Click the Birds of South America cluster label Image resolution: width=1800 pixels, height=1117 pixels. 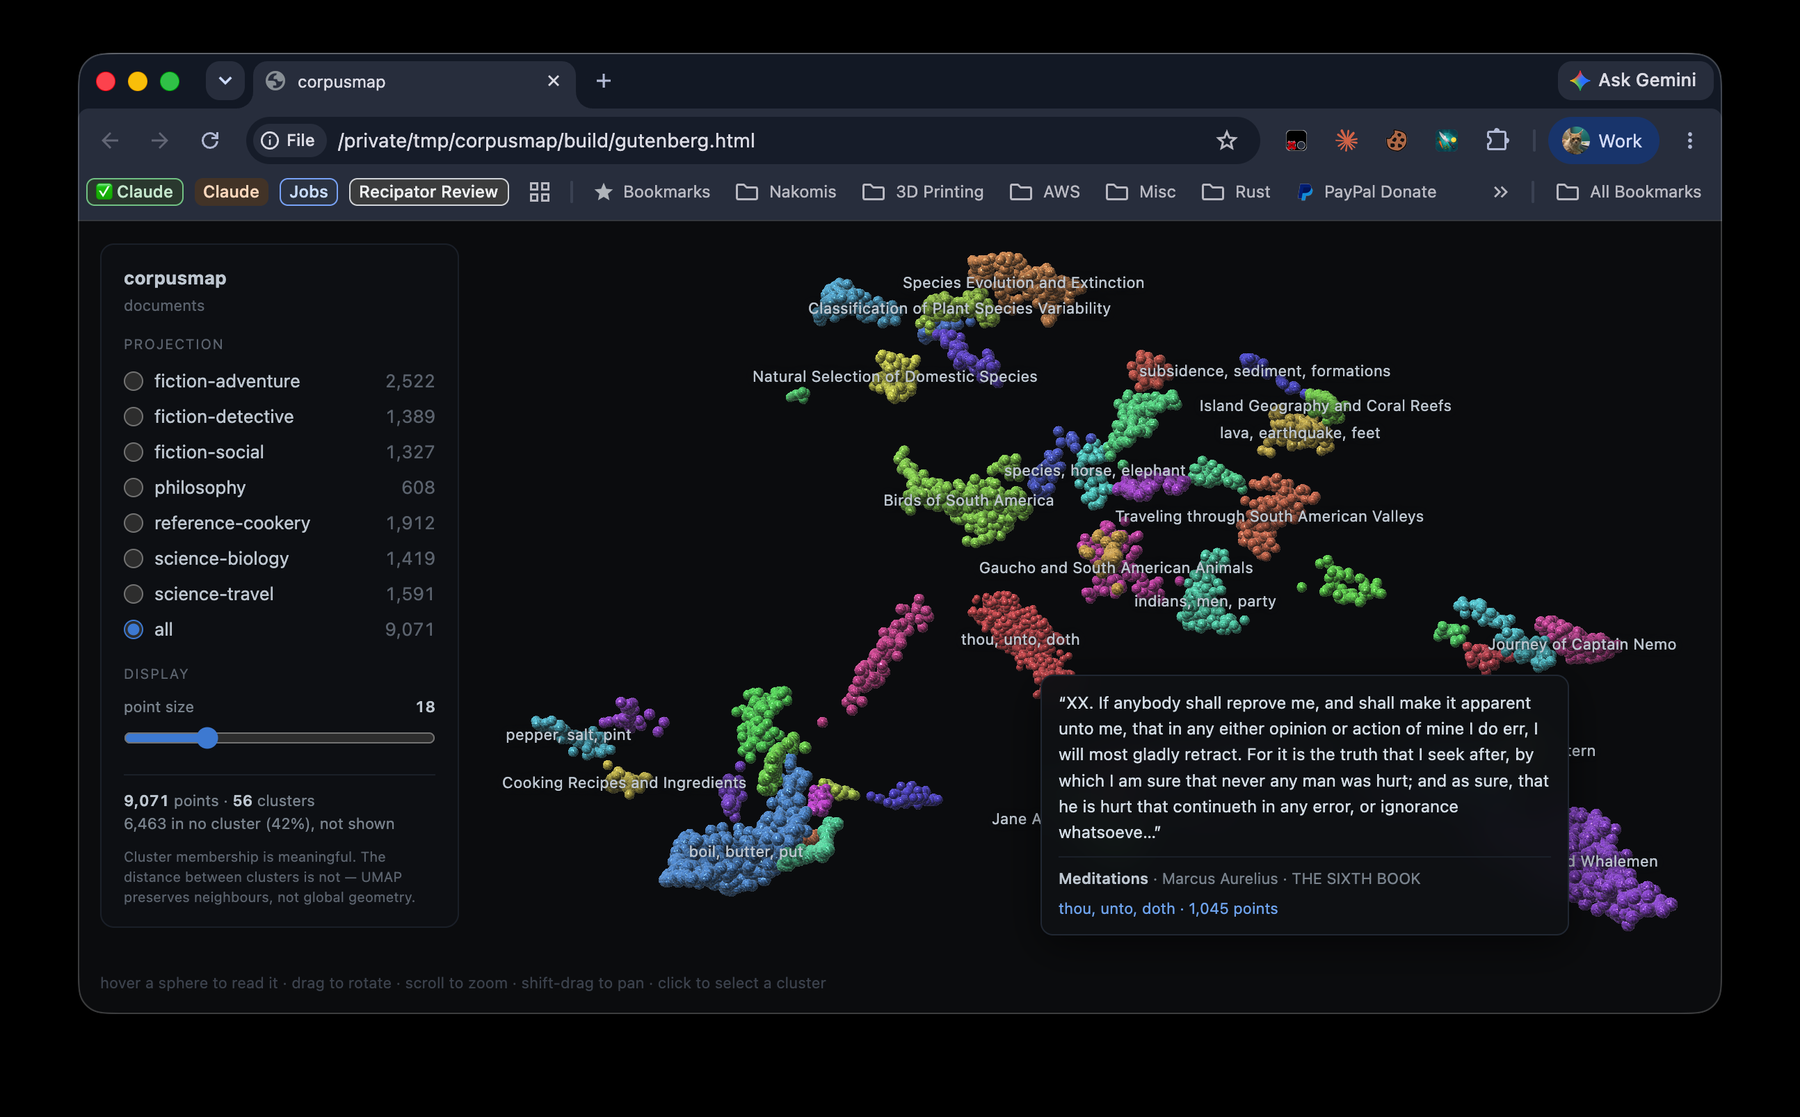tap(968, 500)
